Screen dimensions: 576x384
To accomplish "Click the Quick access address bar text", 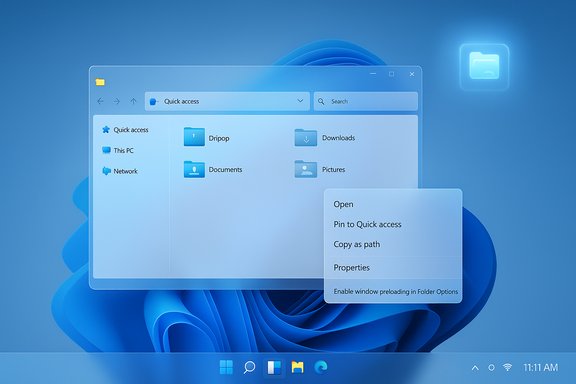I will click(181, 101).
